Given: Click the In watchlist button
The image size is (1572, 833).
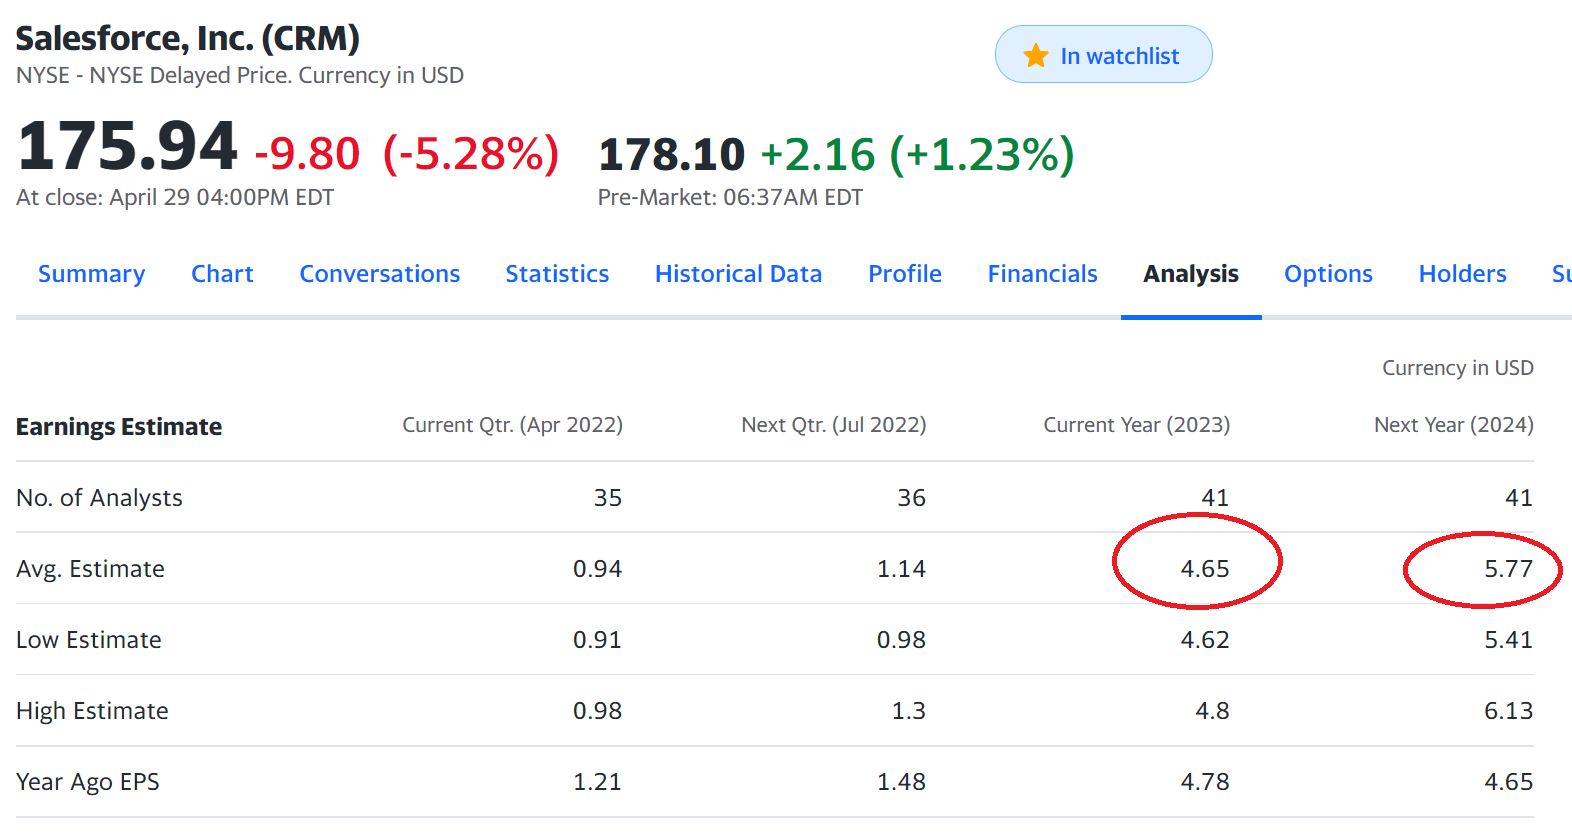Looking at the screenshot, I should [x=1103, y=54].
